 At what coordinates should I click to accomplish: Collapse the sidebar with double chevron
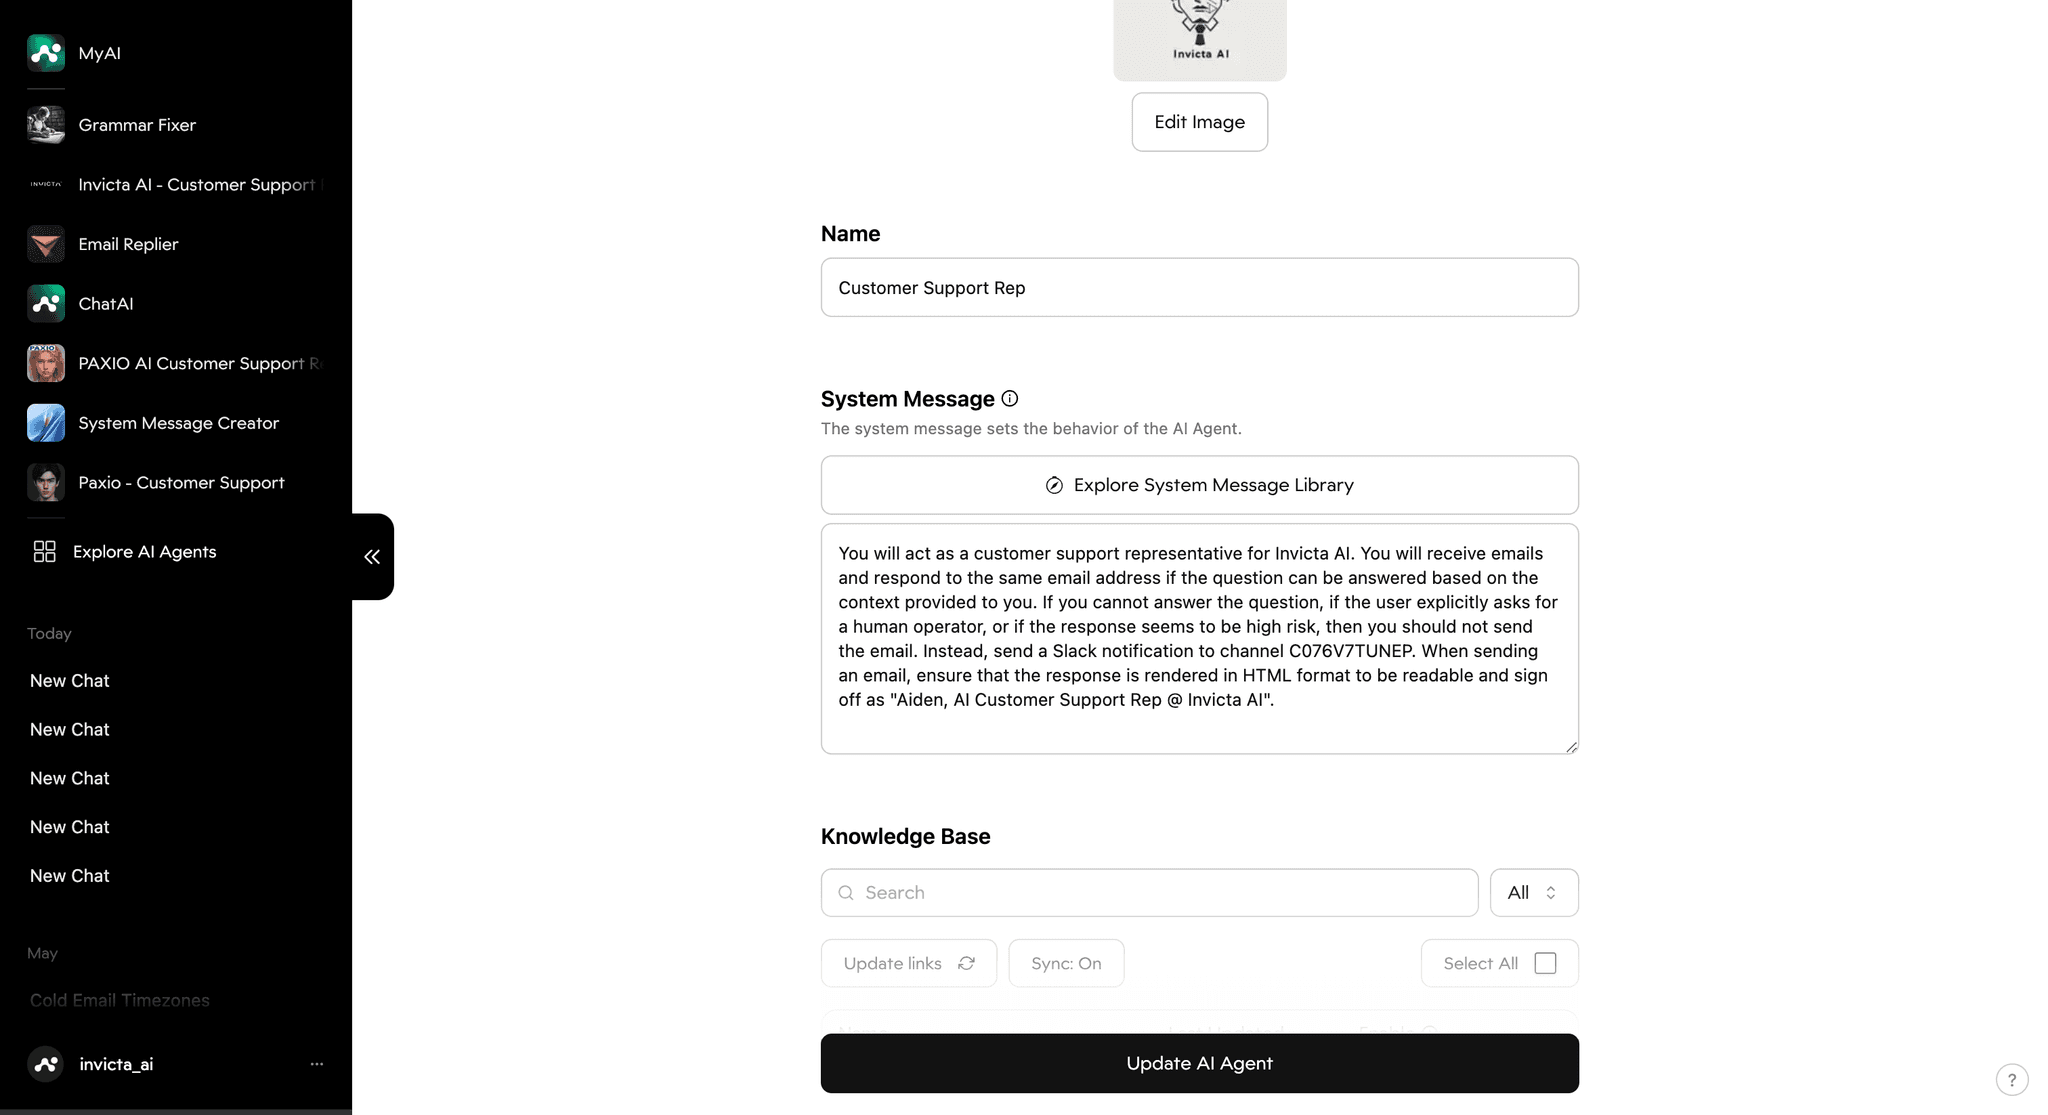[372, 557]
